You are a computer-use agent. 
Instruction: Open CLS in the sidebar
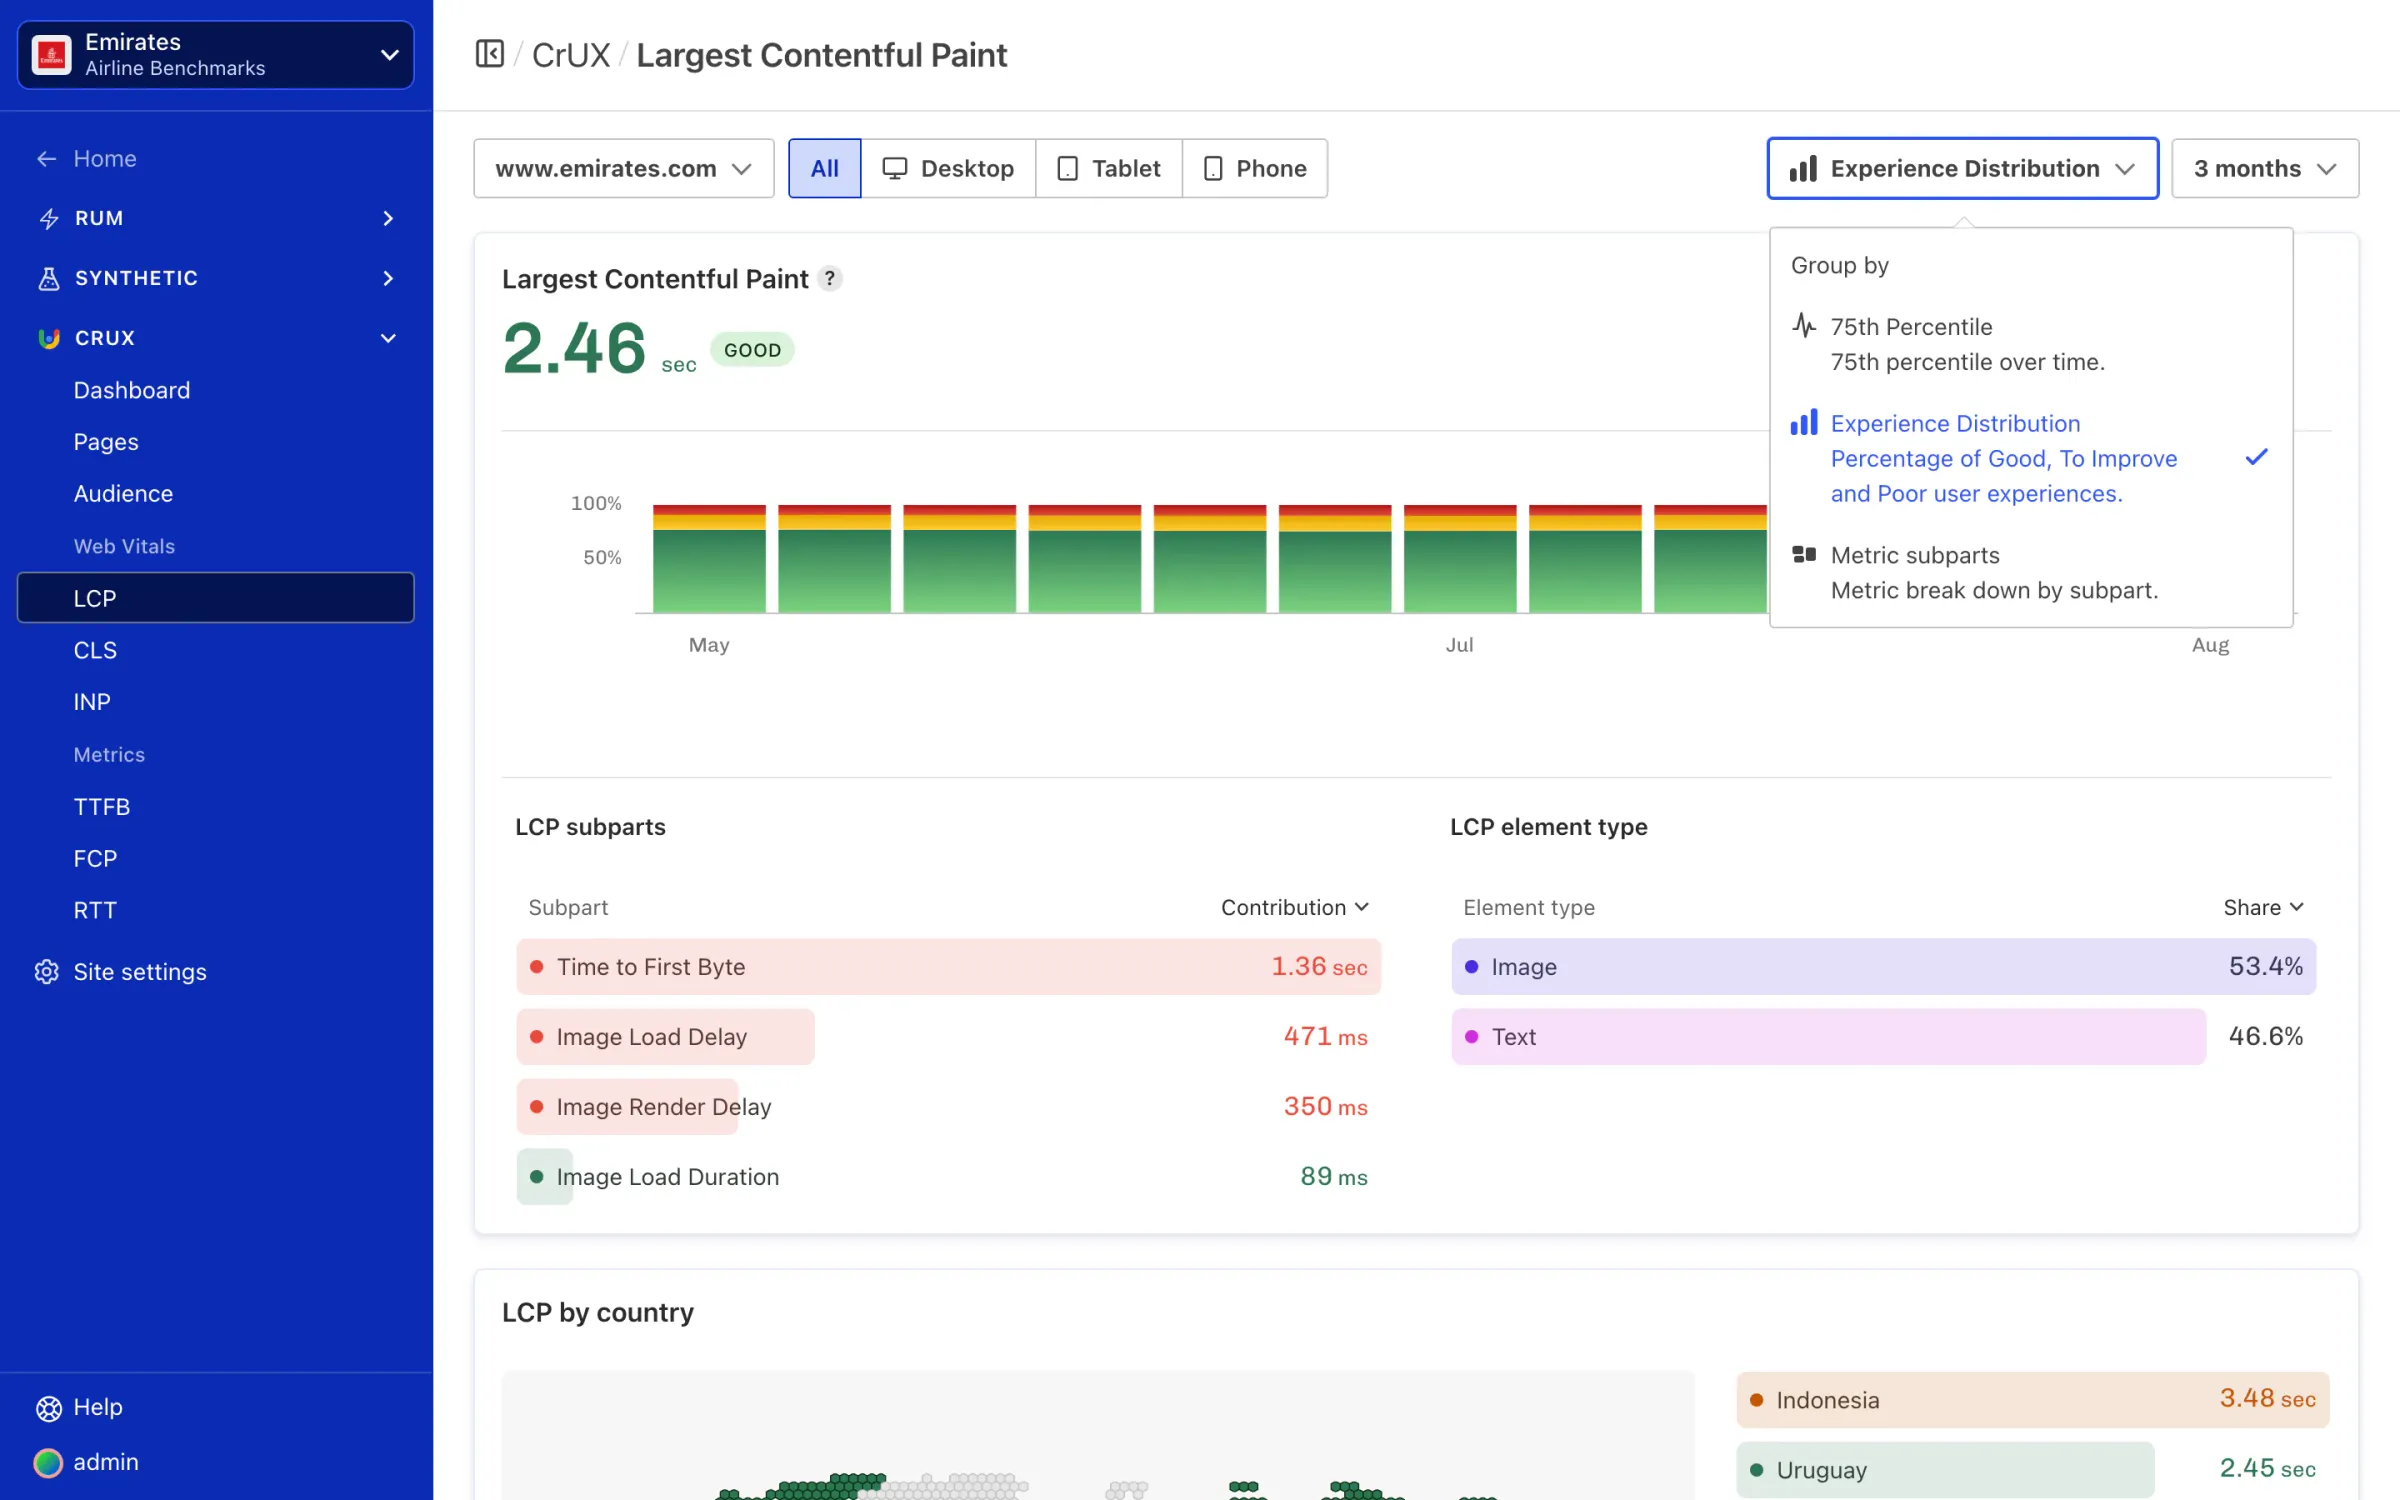[95, 650]
